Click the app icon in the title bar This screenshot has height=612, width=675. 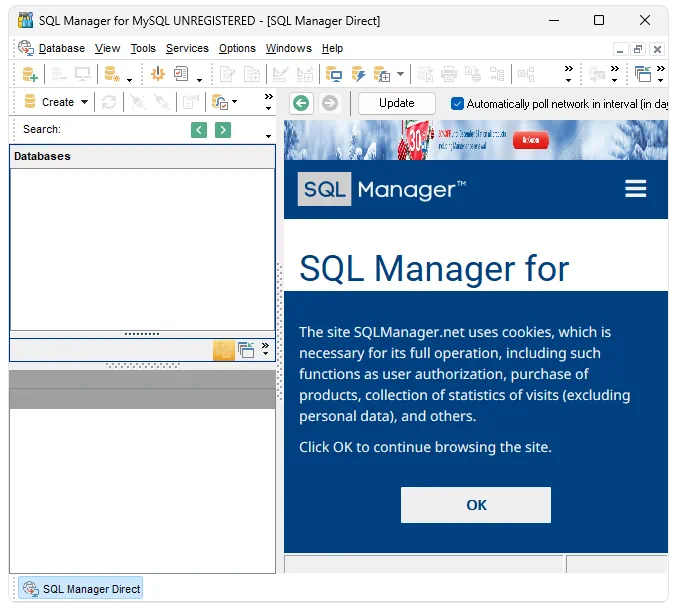coord(25,20)
